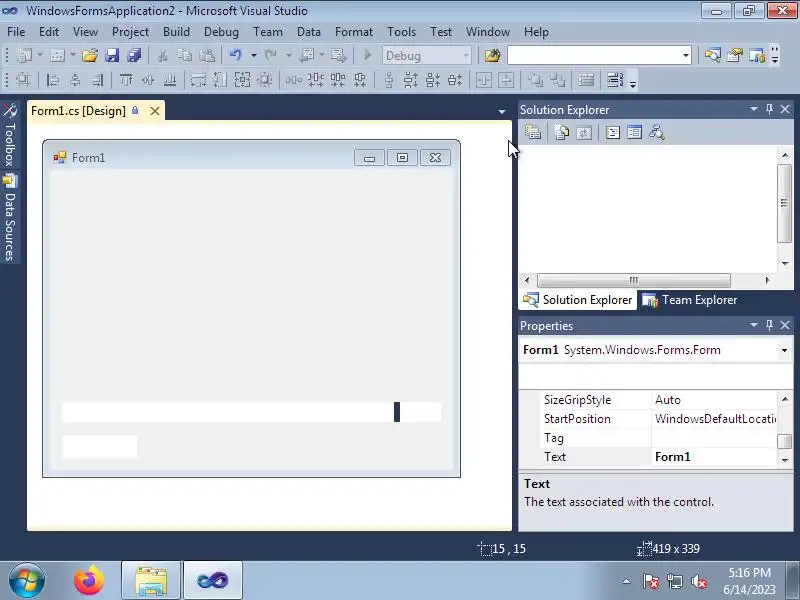
Task: Expand the Undo history dropdown arrow
Action: pos(254,55)
